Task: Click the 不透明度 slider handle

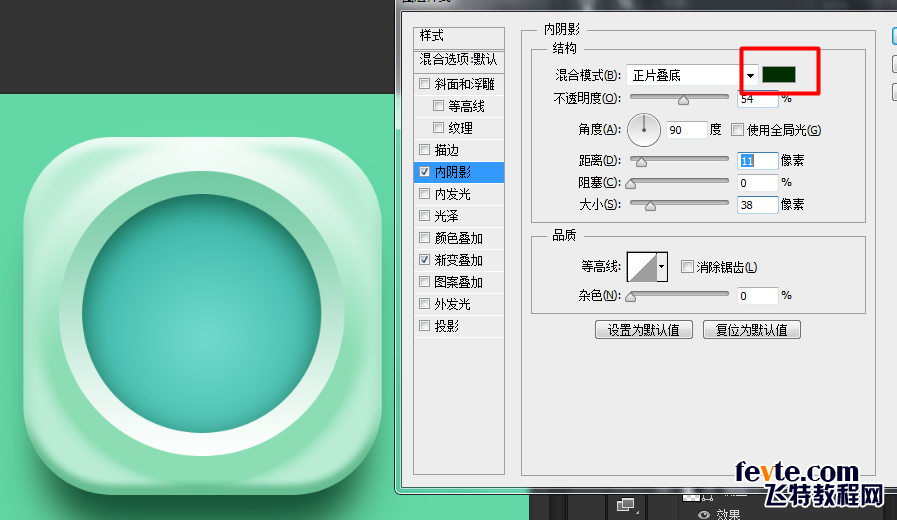Action: click(684, 100)
